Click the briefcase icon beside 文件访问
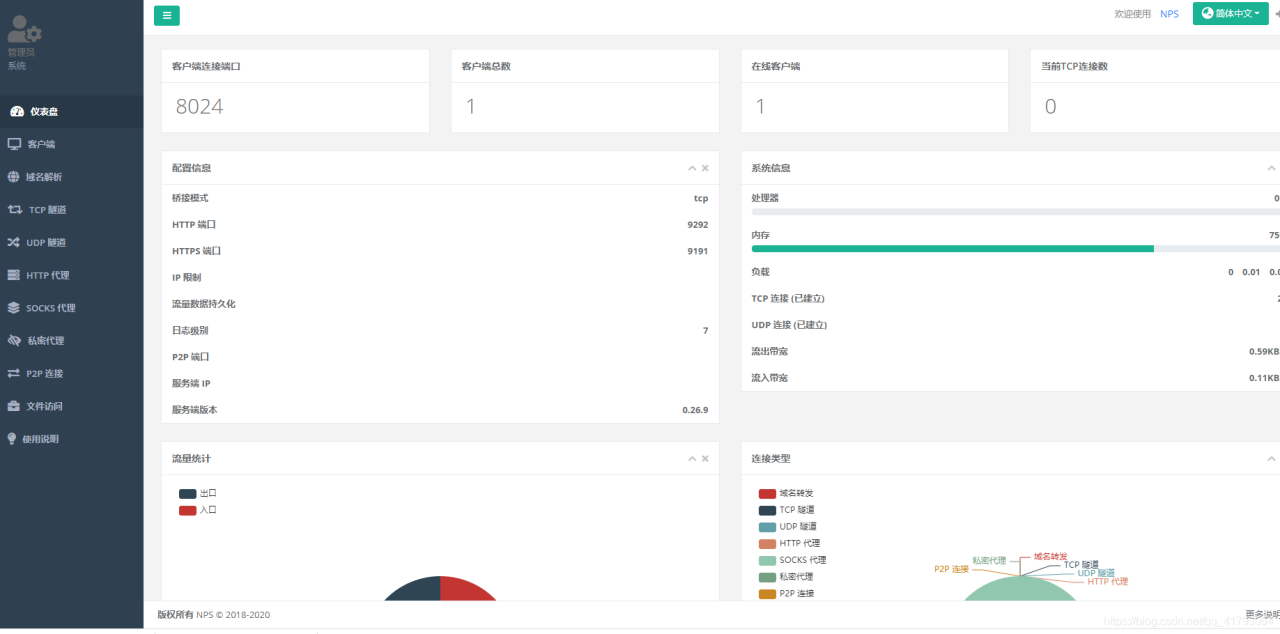1280x634 pixels. pos(14,406)
